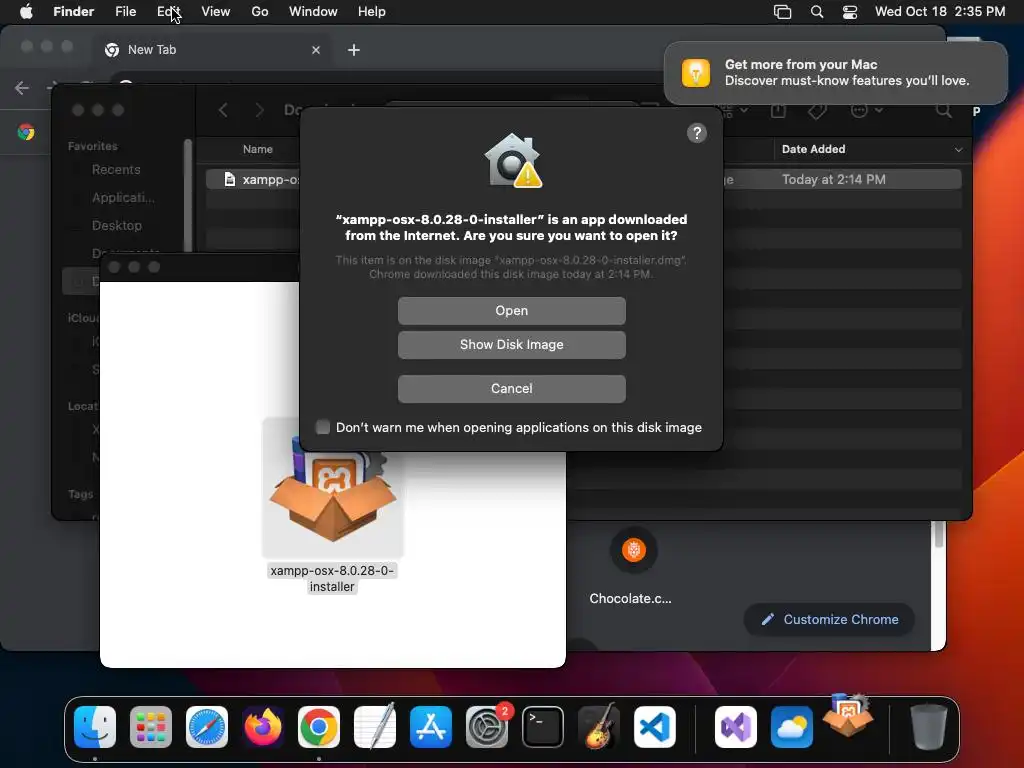1024x768 pixels.
Task: Click the Finder share toolbar icon
Action: click(778, 110)
